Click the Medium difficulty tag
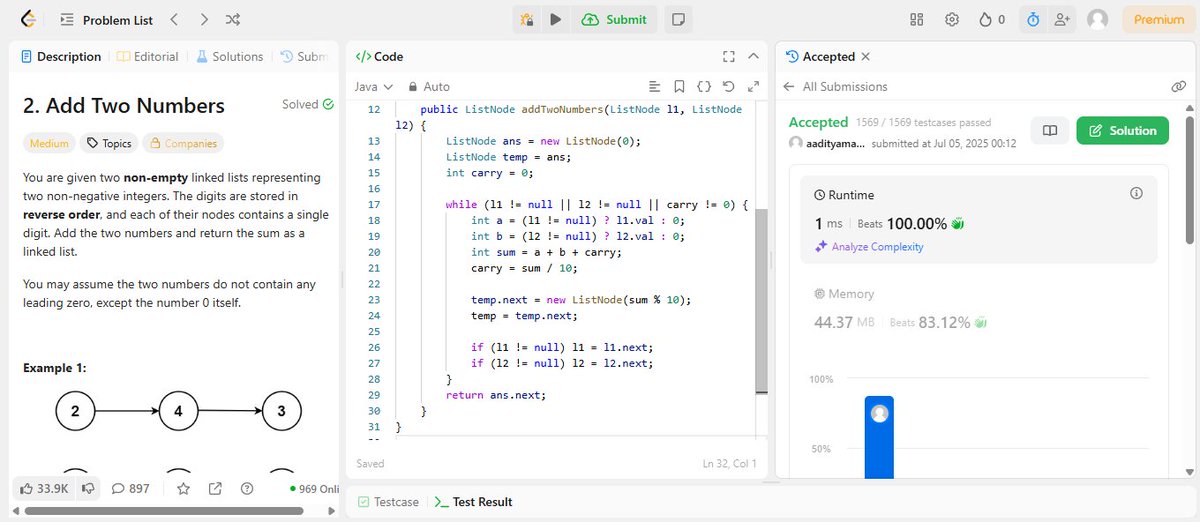The width and height of the screenshot is (1200, 522). pos(49,143)
